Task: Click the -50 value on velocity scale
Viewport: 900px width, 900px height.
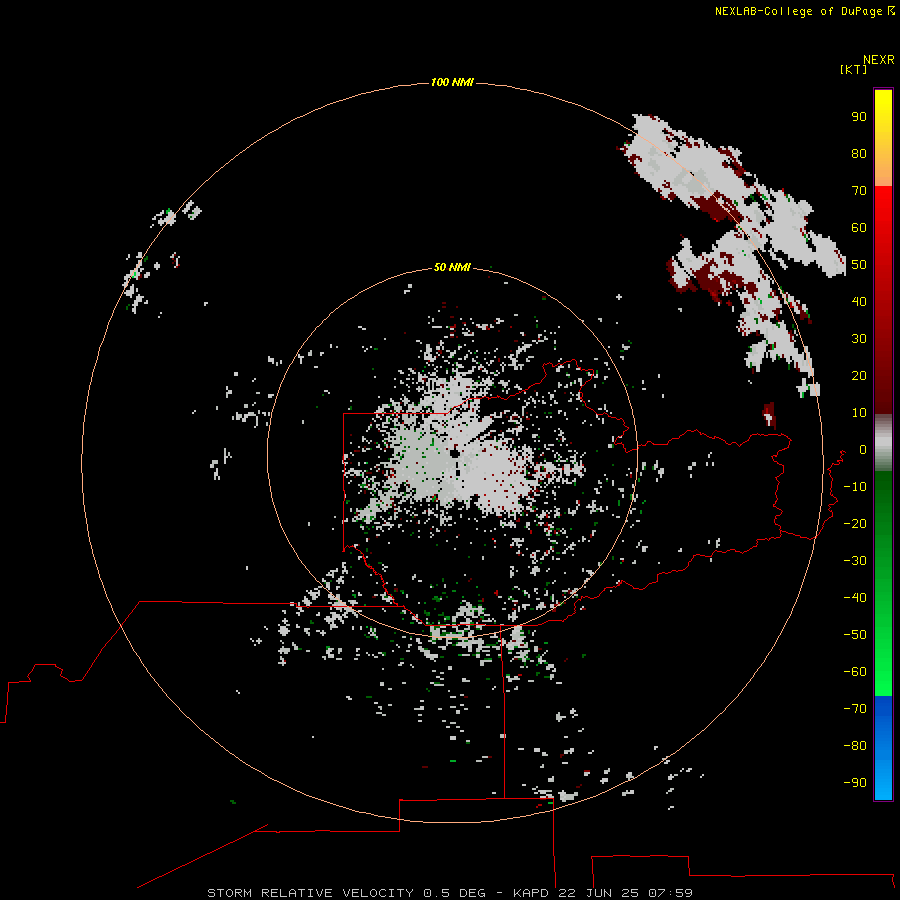Action: (x=855, y=635)
